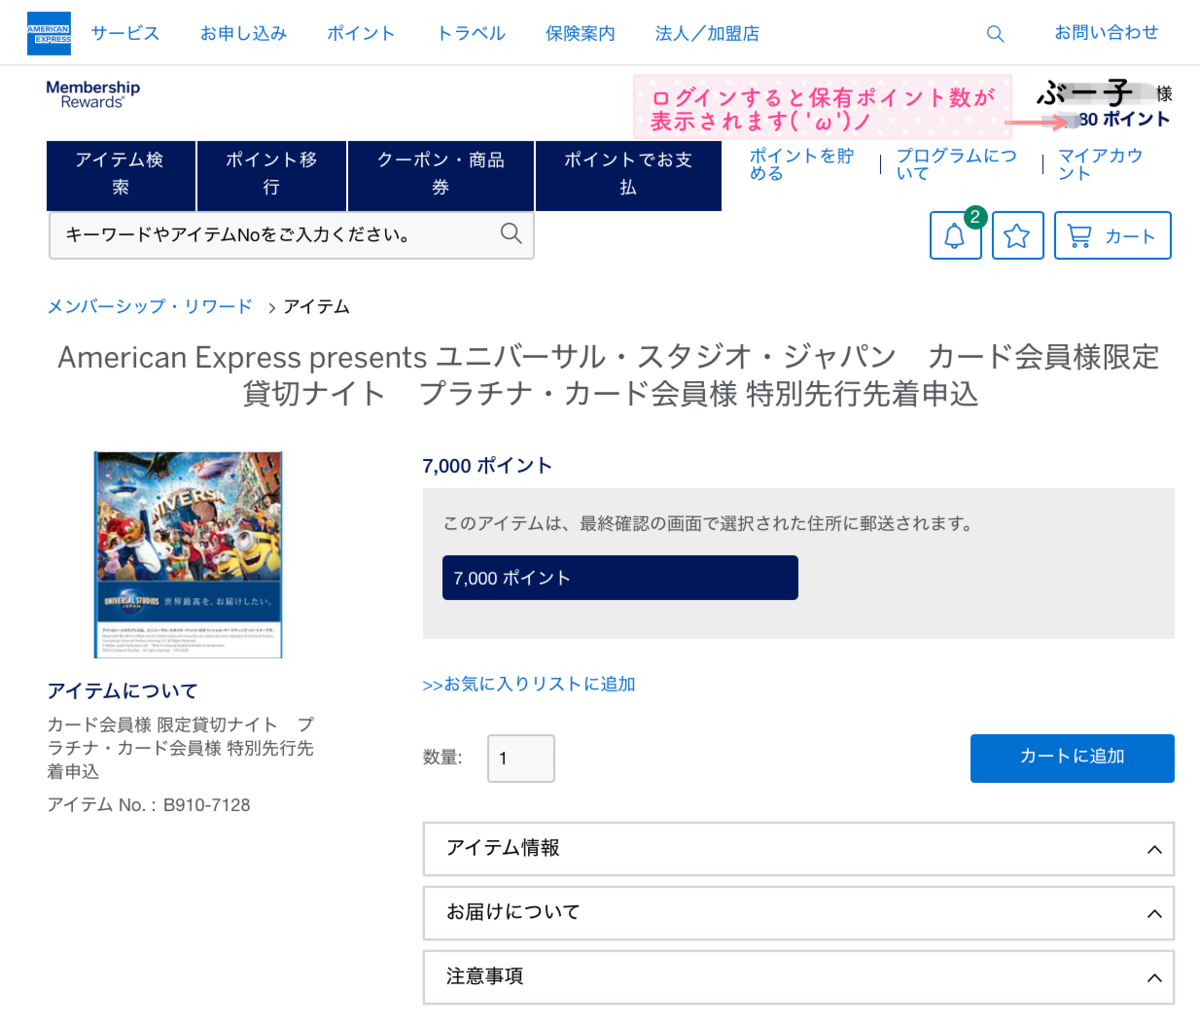Image resolution: width=1200 pixels, height=1025 pixels.
Task: Click the カートに追加 button
Action: tap(1072, 758)
